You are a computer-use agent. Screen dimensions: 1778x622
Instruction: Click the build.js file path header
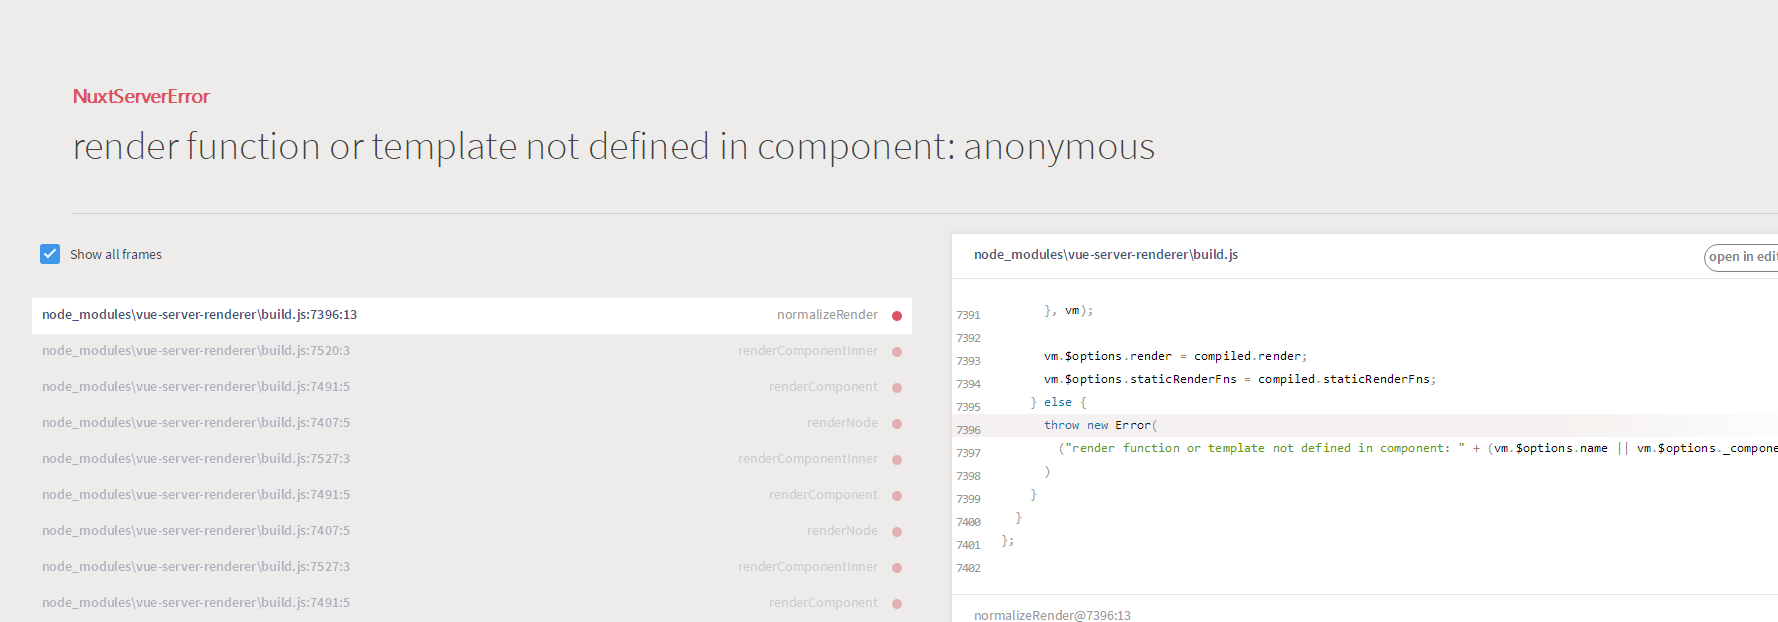(1106, 255)
